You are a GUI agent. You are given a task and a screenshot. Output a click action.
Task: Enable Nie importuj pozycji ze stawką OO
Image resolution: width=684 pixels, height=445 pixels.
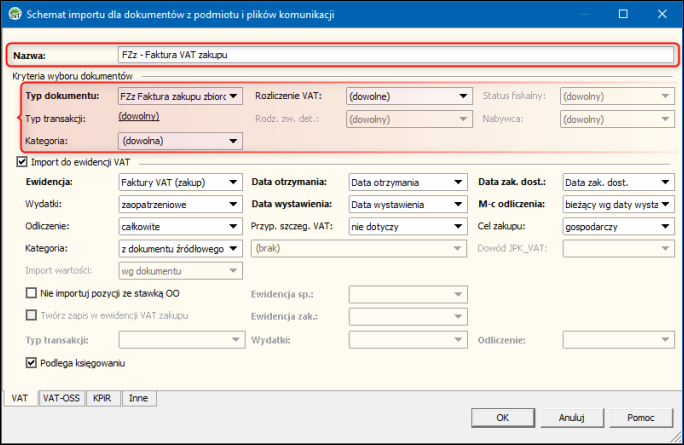32,292
